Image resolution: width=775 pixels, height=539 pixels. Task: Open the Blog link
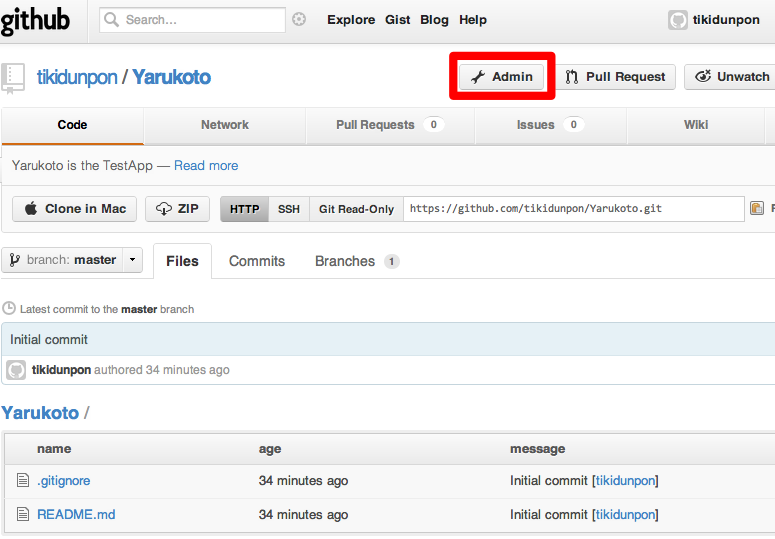(434, 20)
